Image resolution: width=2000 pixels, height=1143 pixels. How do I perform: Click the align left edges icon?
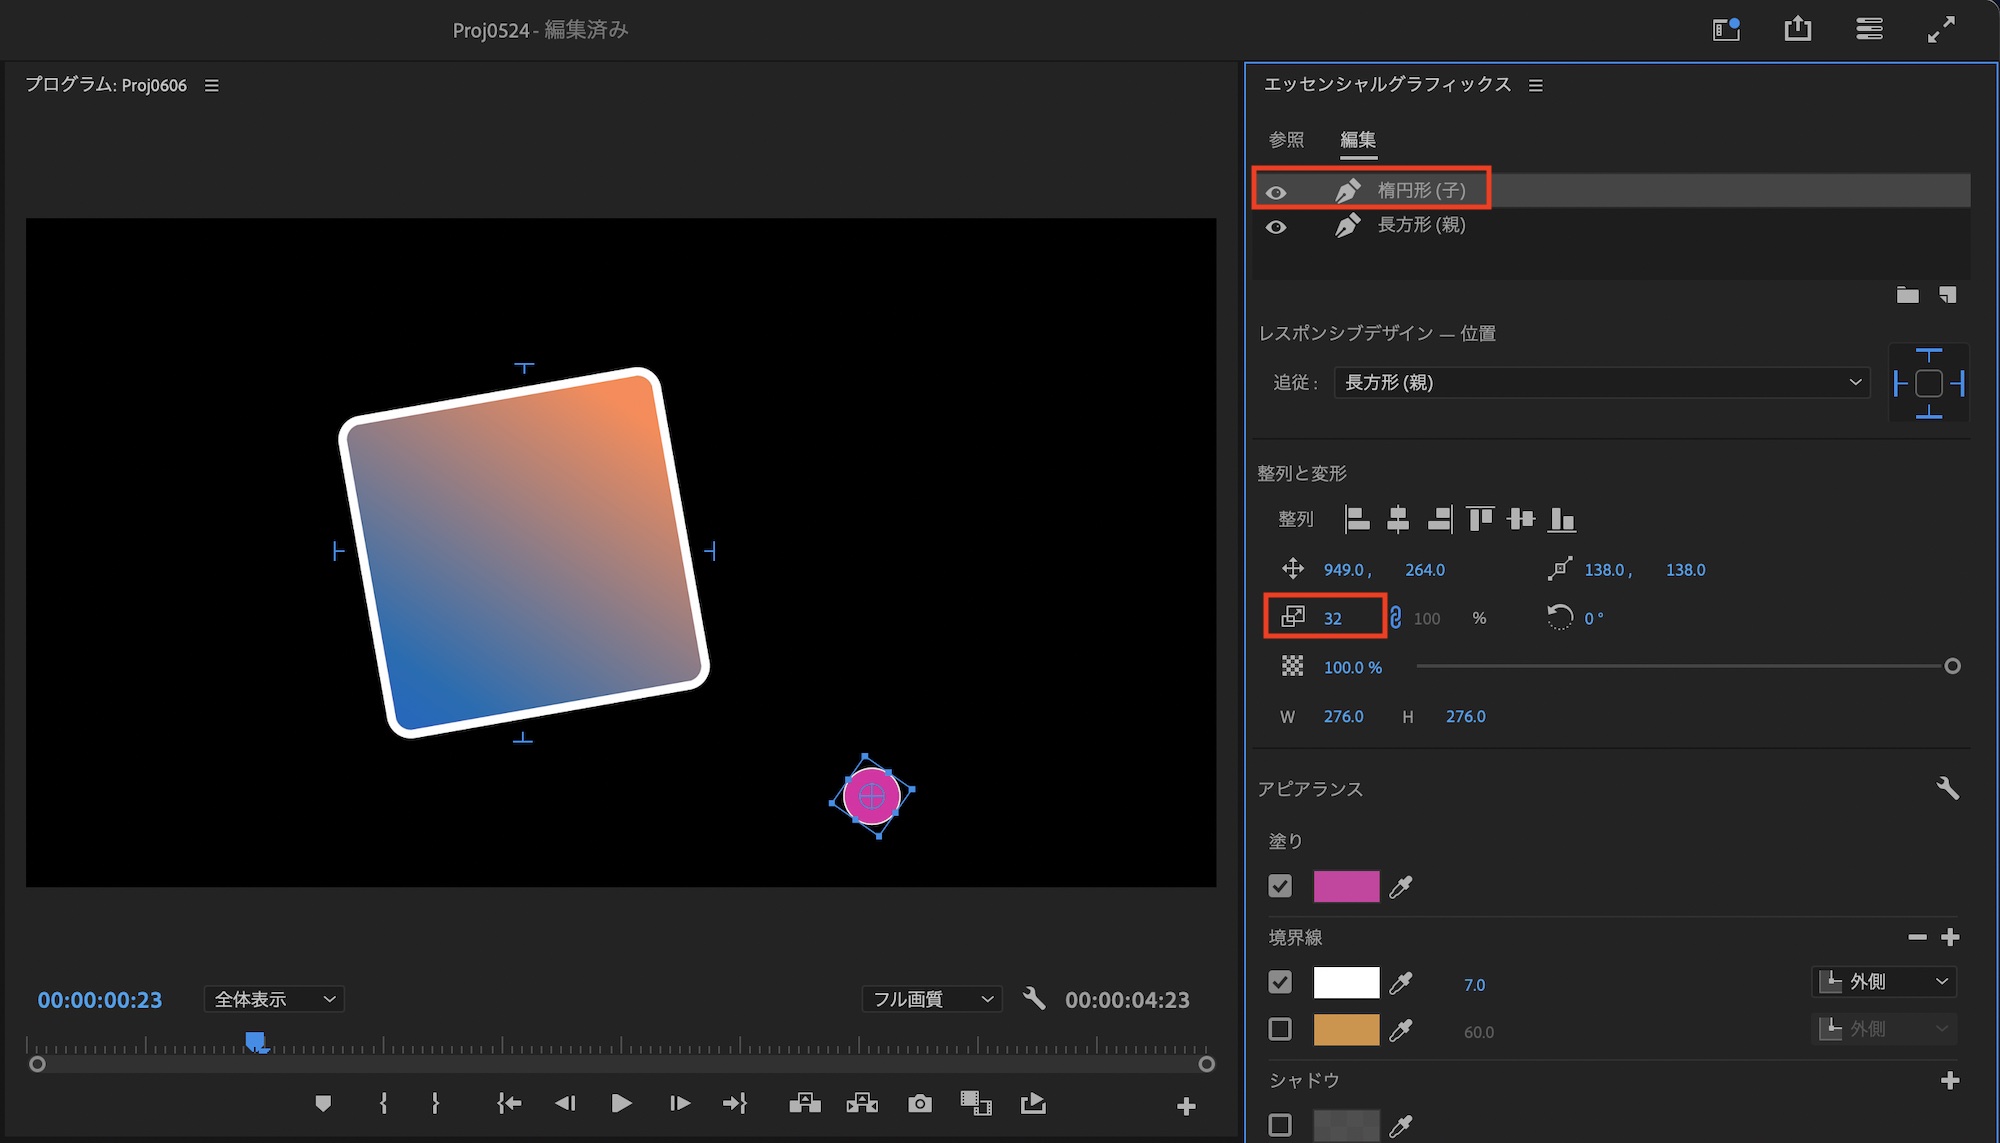(x=1357, y=519)
